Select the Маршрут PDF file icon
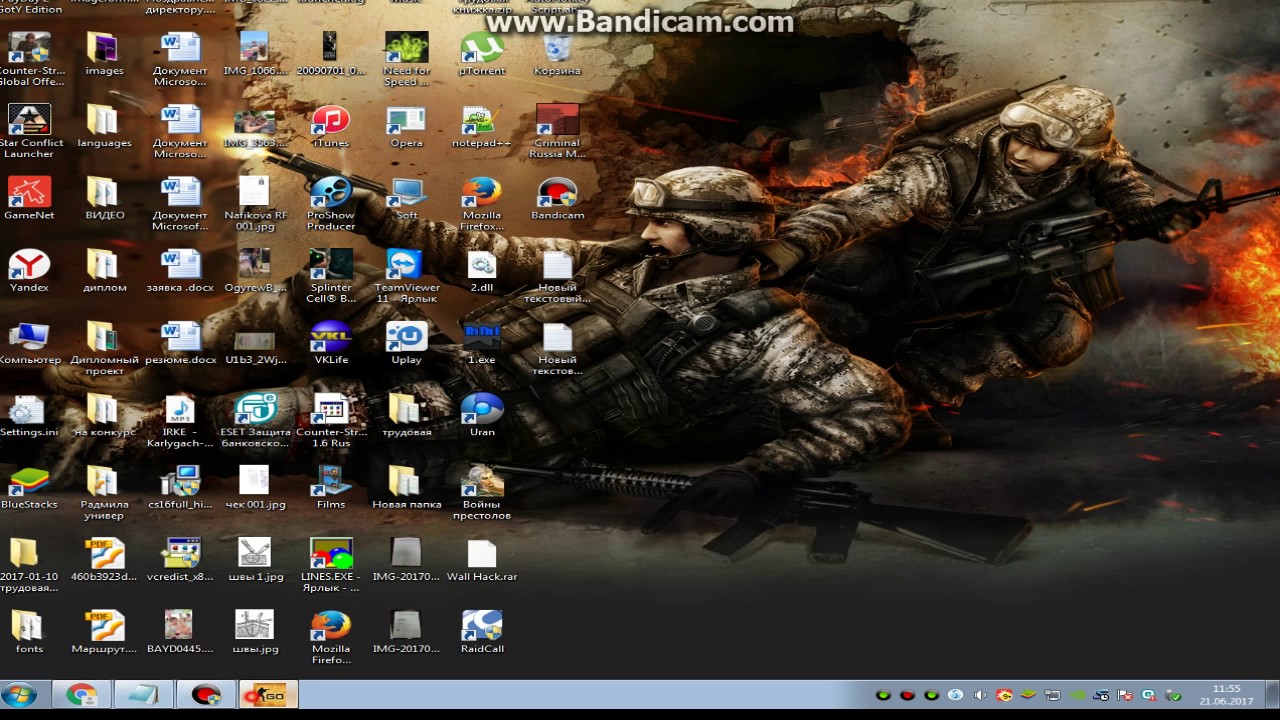Image resolution: width=1280 pixels, height=720 pixels. pos(104,631)
